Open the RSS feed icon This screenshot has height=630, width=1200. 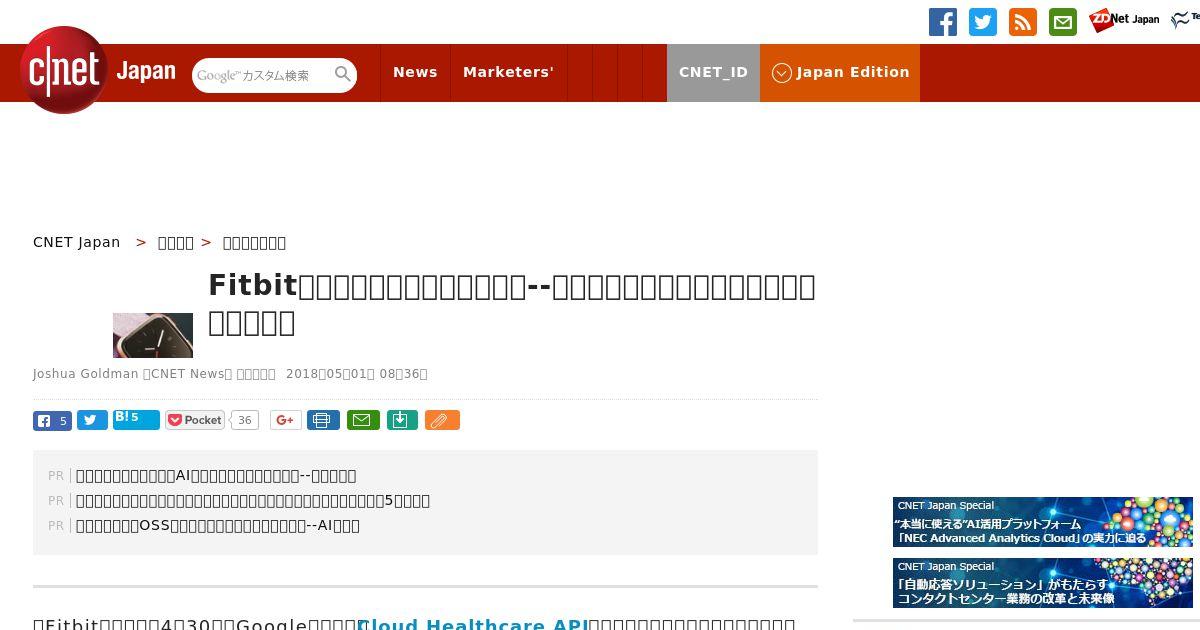tap(1023, 22)
